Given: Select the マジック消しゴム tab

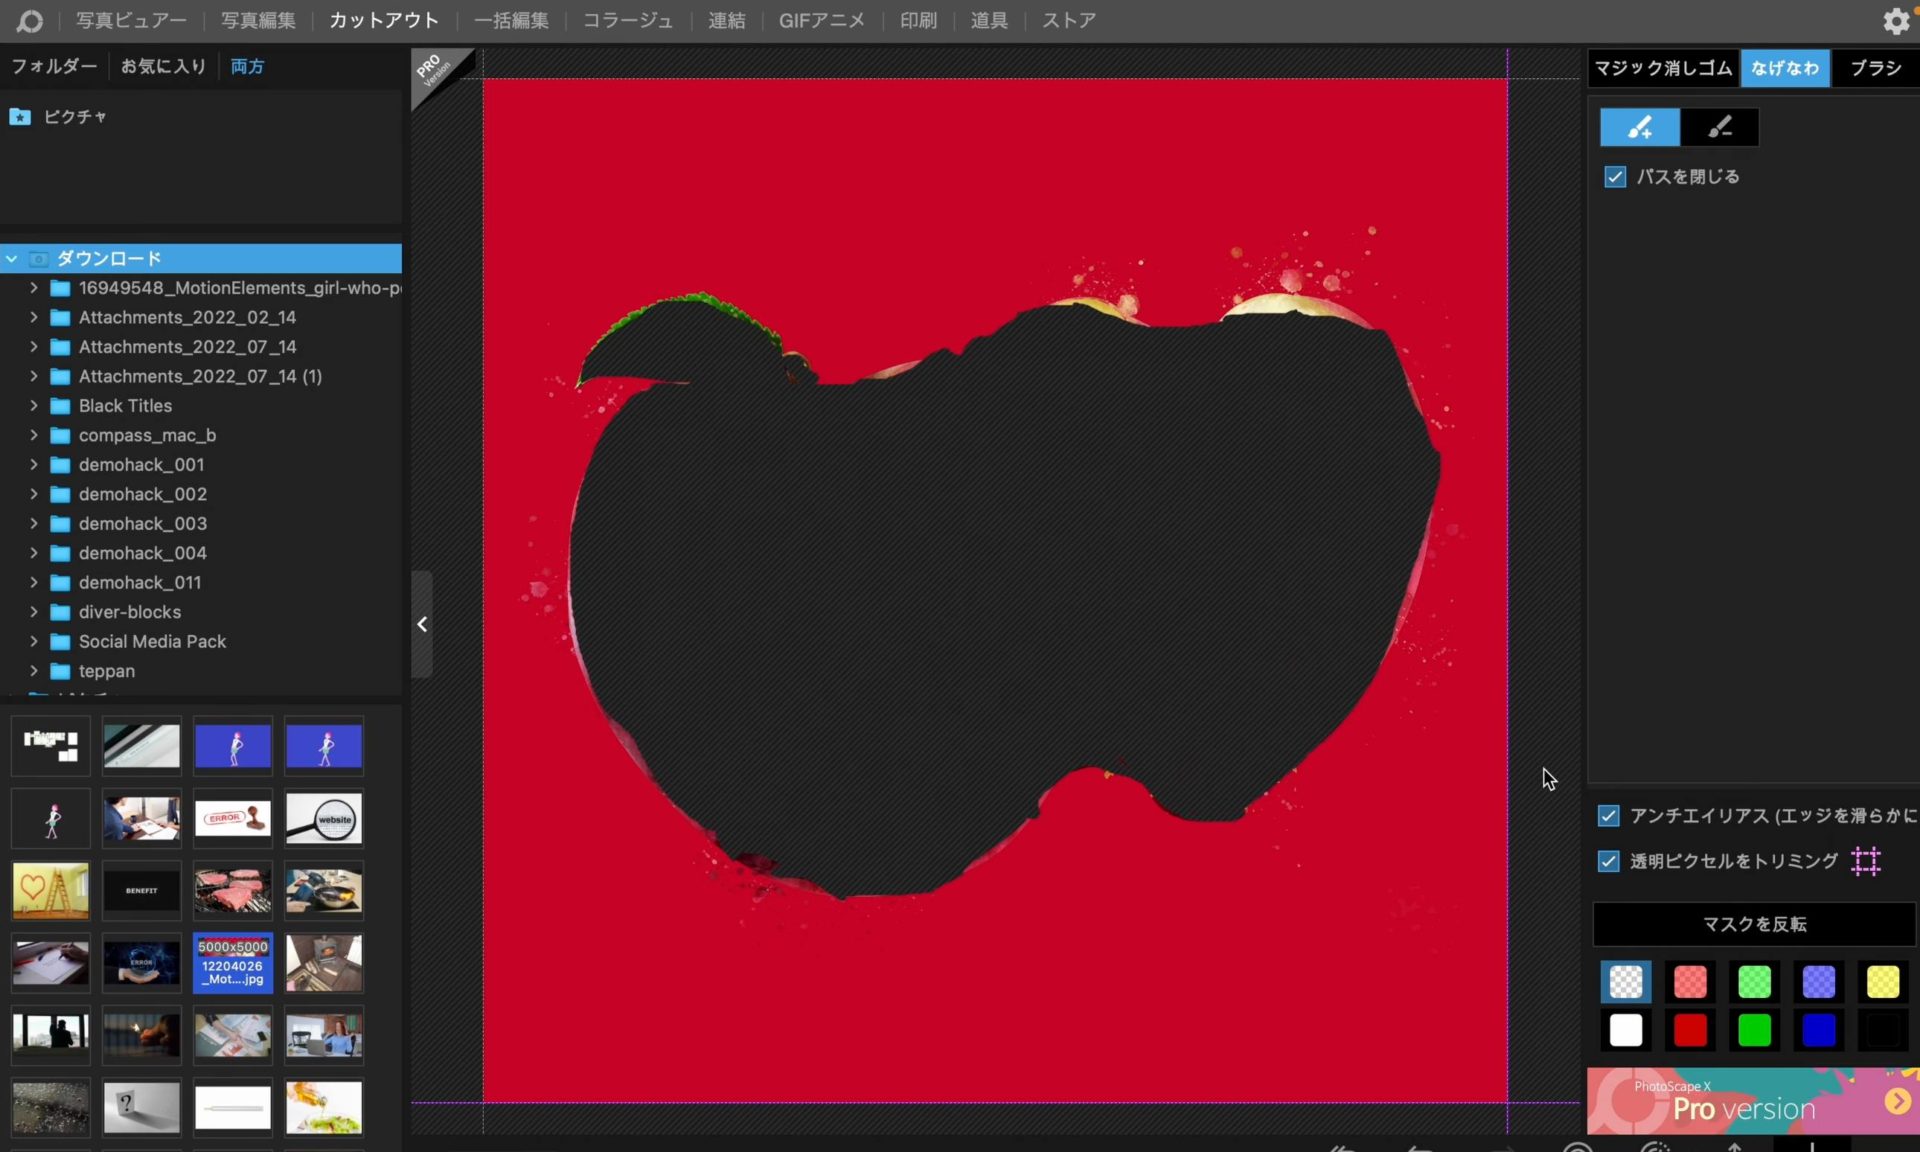Looking at the screenshot, I should coord(1662,68).
